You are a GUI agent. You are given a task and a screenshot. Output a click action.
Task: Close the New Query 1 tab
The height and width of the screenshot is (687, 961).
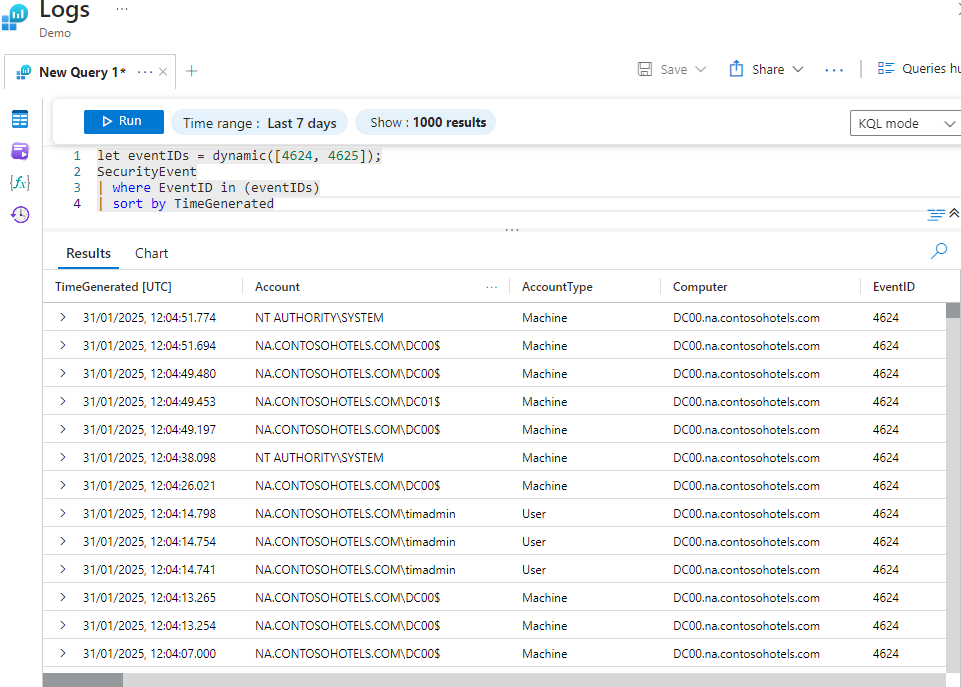tap(163, 72)
